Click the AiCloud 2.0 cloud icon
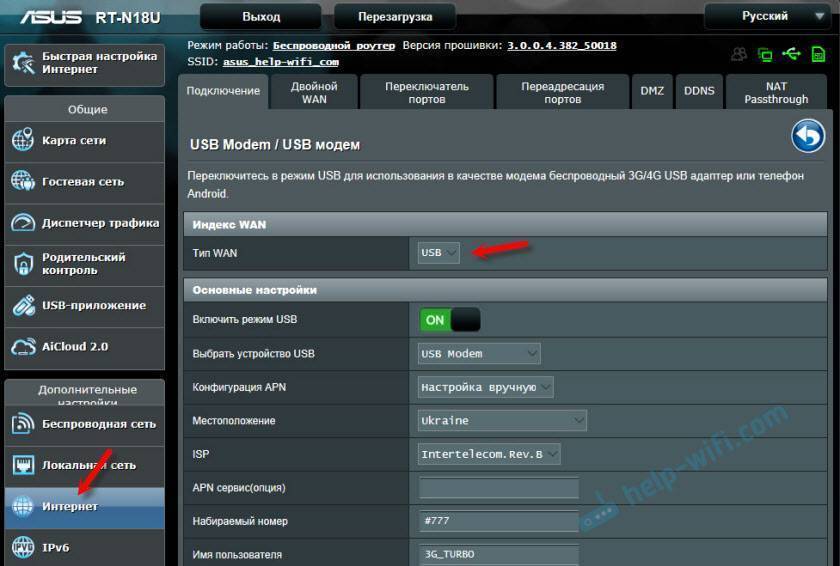Screen dimensions: 840x566 coord(23,347)
